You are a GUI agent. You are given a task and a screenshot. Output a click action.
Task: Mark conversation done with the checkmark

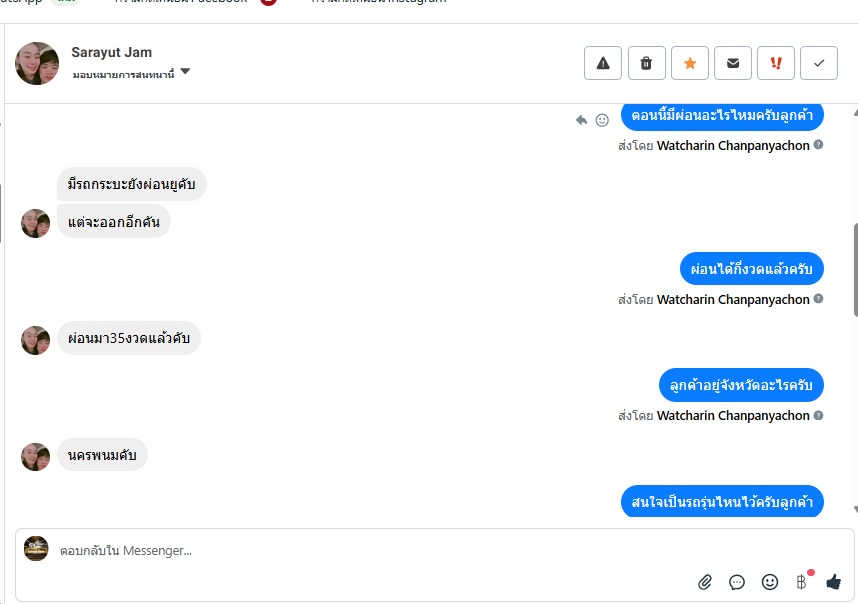point(819,63)
